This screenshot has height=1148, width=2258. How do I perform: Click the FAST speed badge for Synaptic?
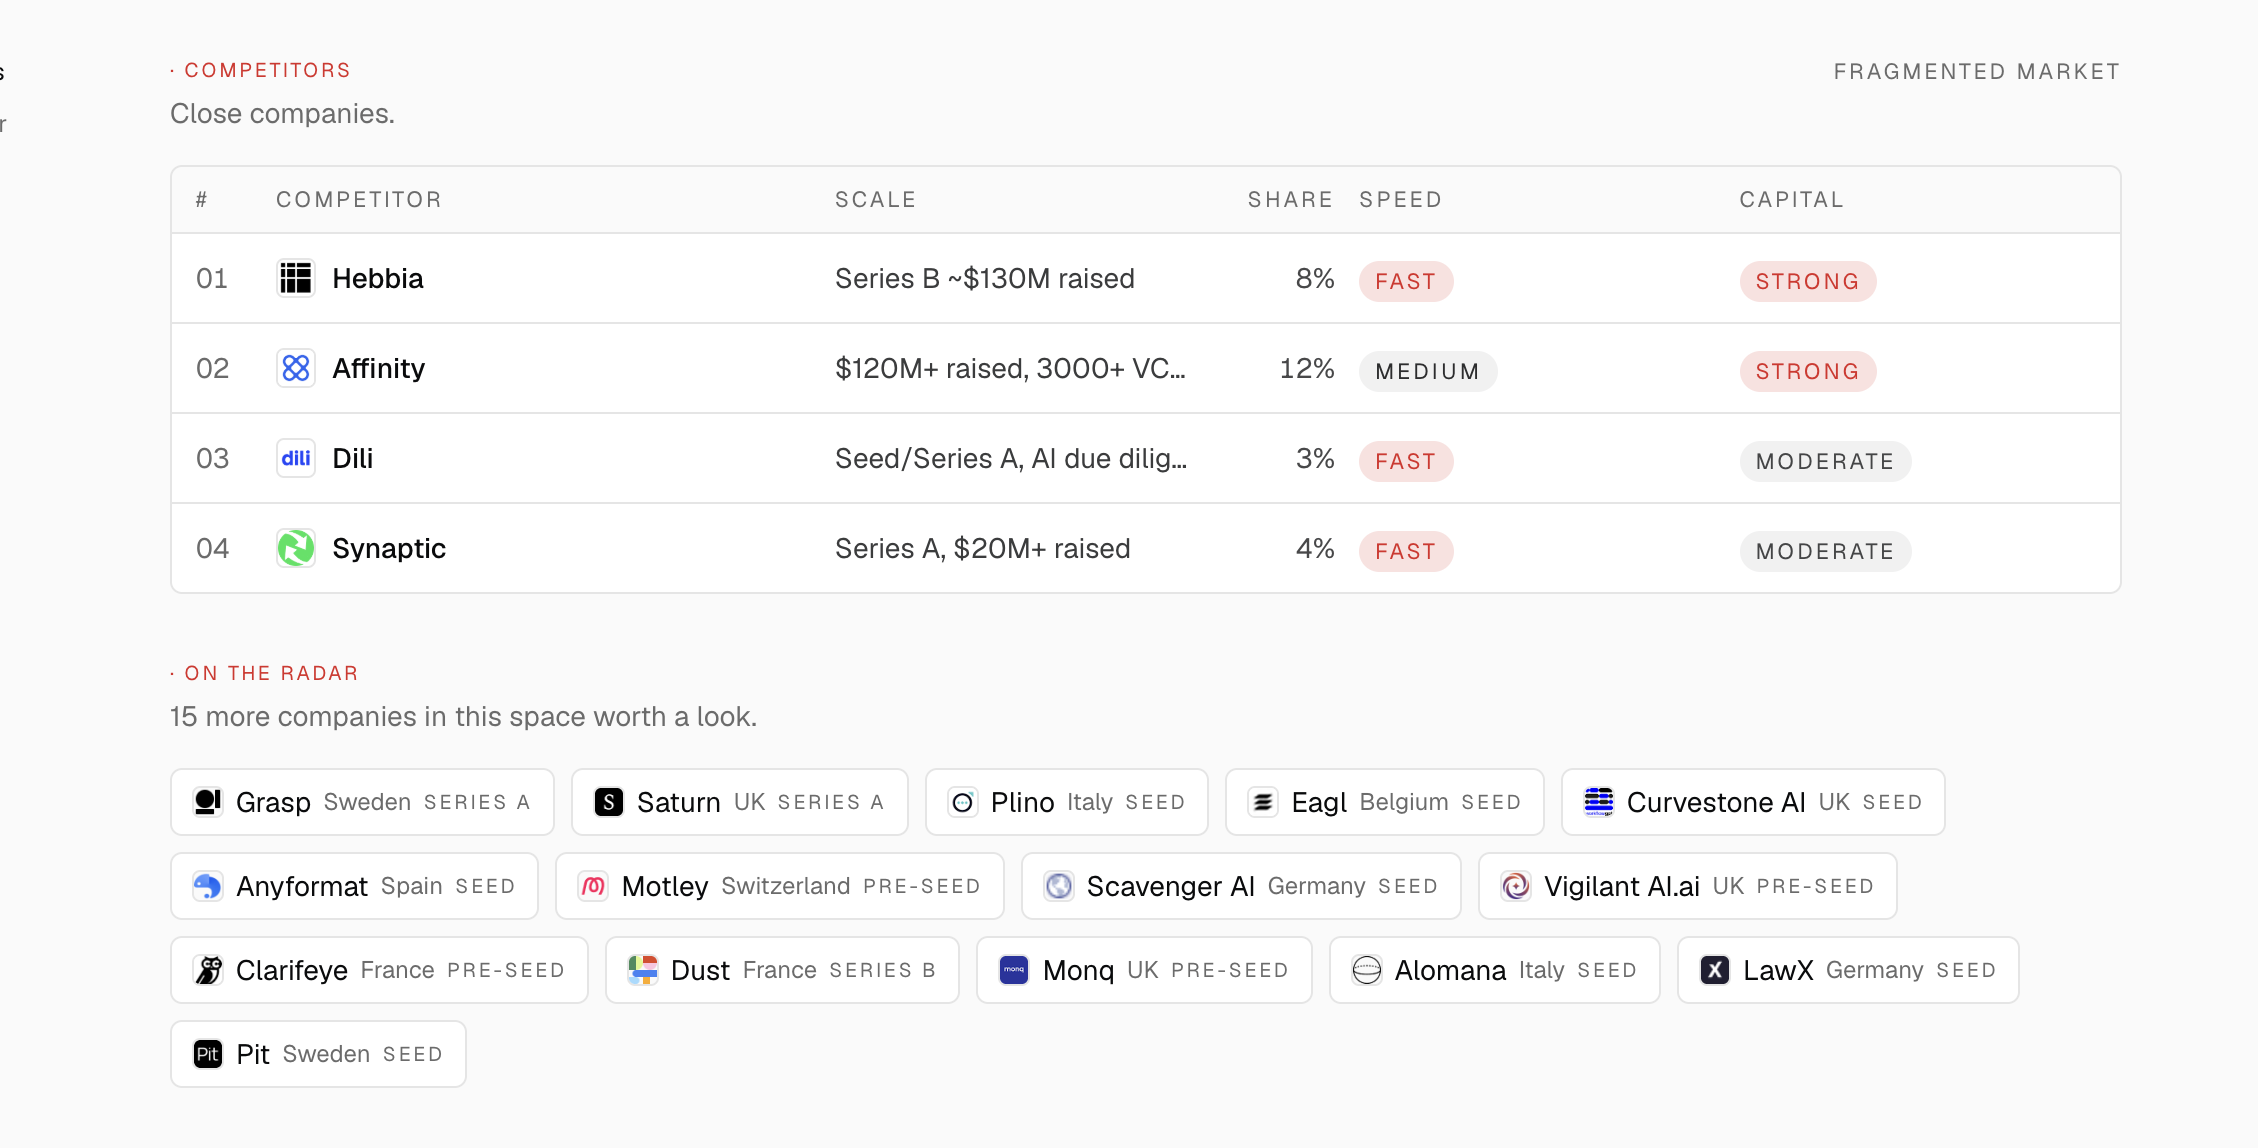(x=1406, y=552)
